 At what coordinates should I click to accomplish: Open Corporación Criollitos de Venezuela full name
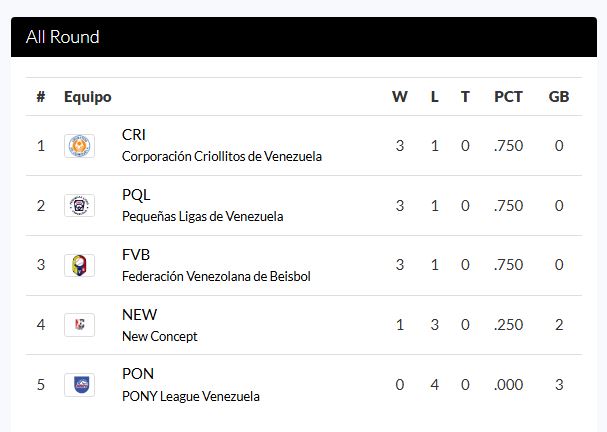point(222,156)
